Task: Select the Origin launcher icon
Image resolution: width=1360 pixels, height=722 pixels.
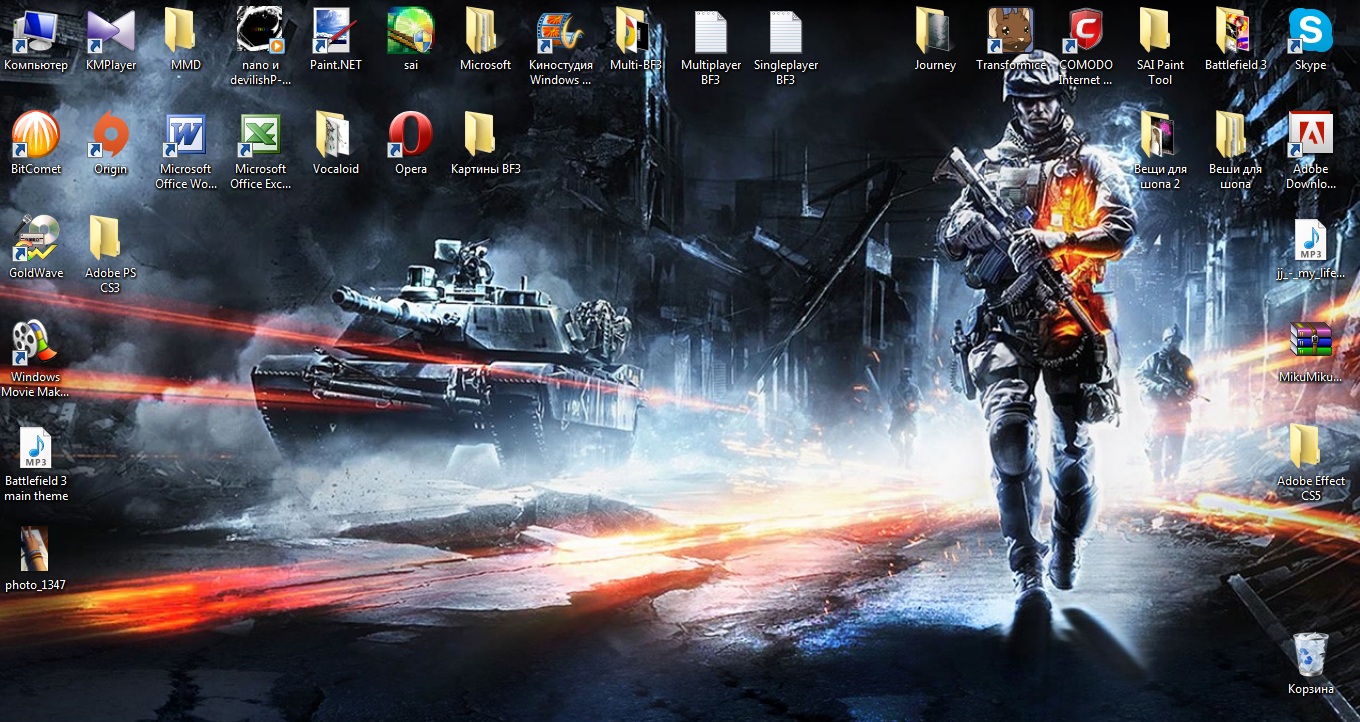Action: coord(110,135)
